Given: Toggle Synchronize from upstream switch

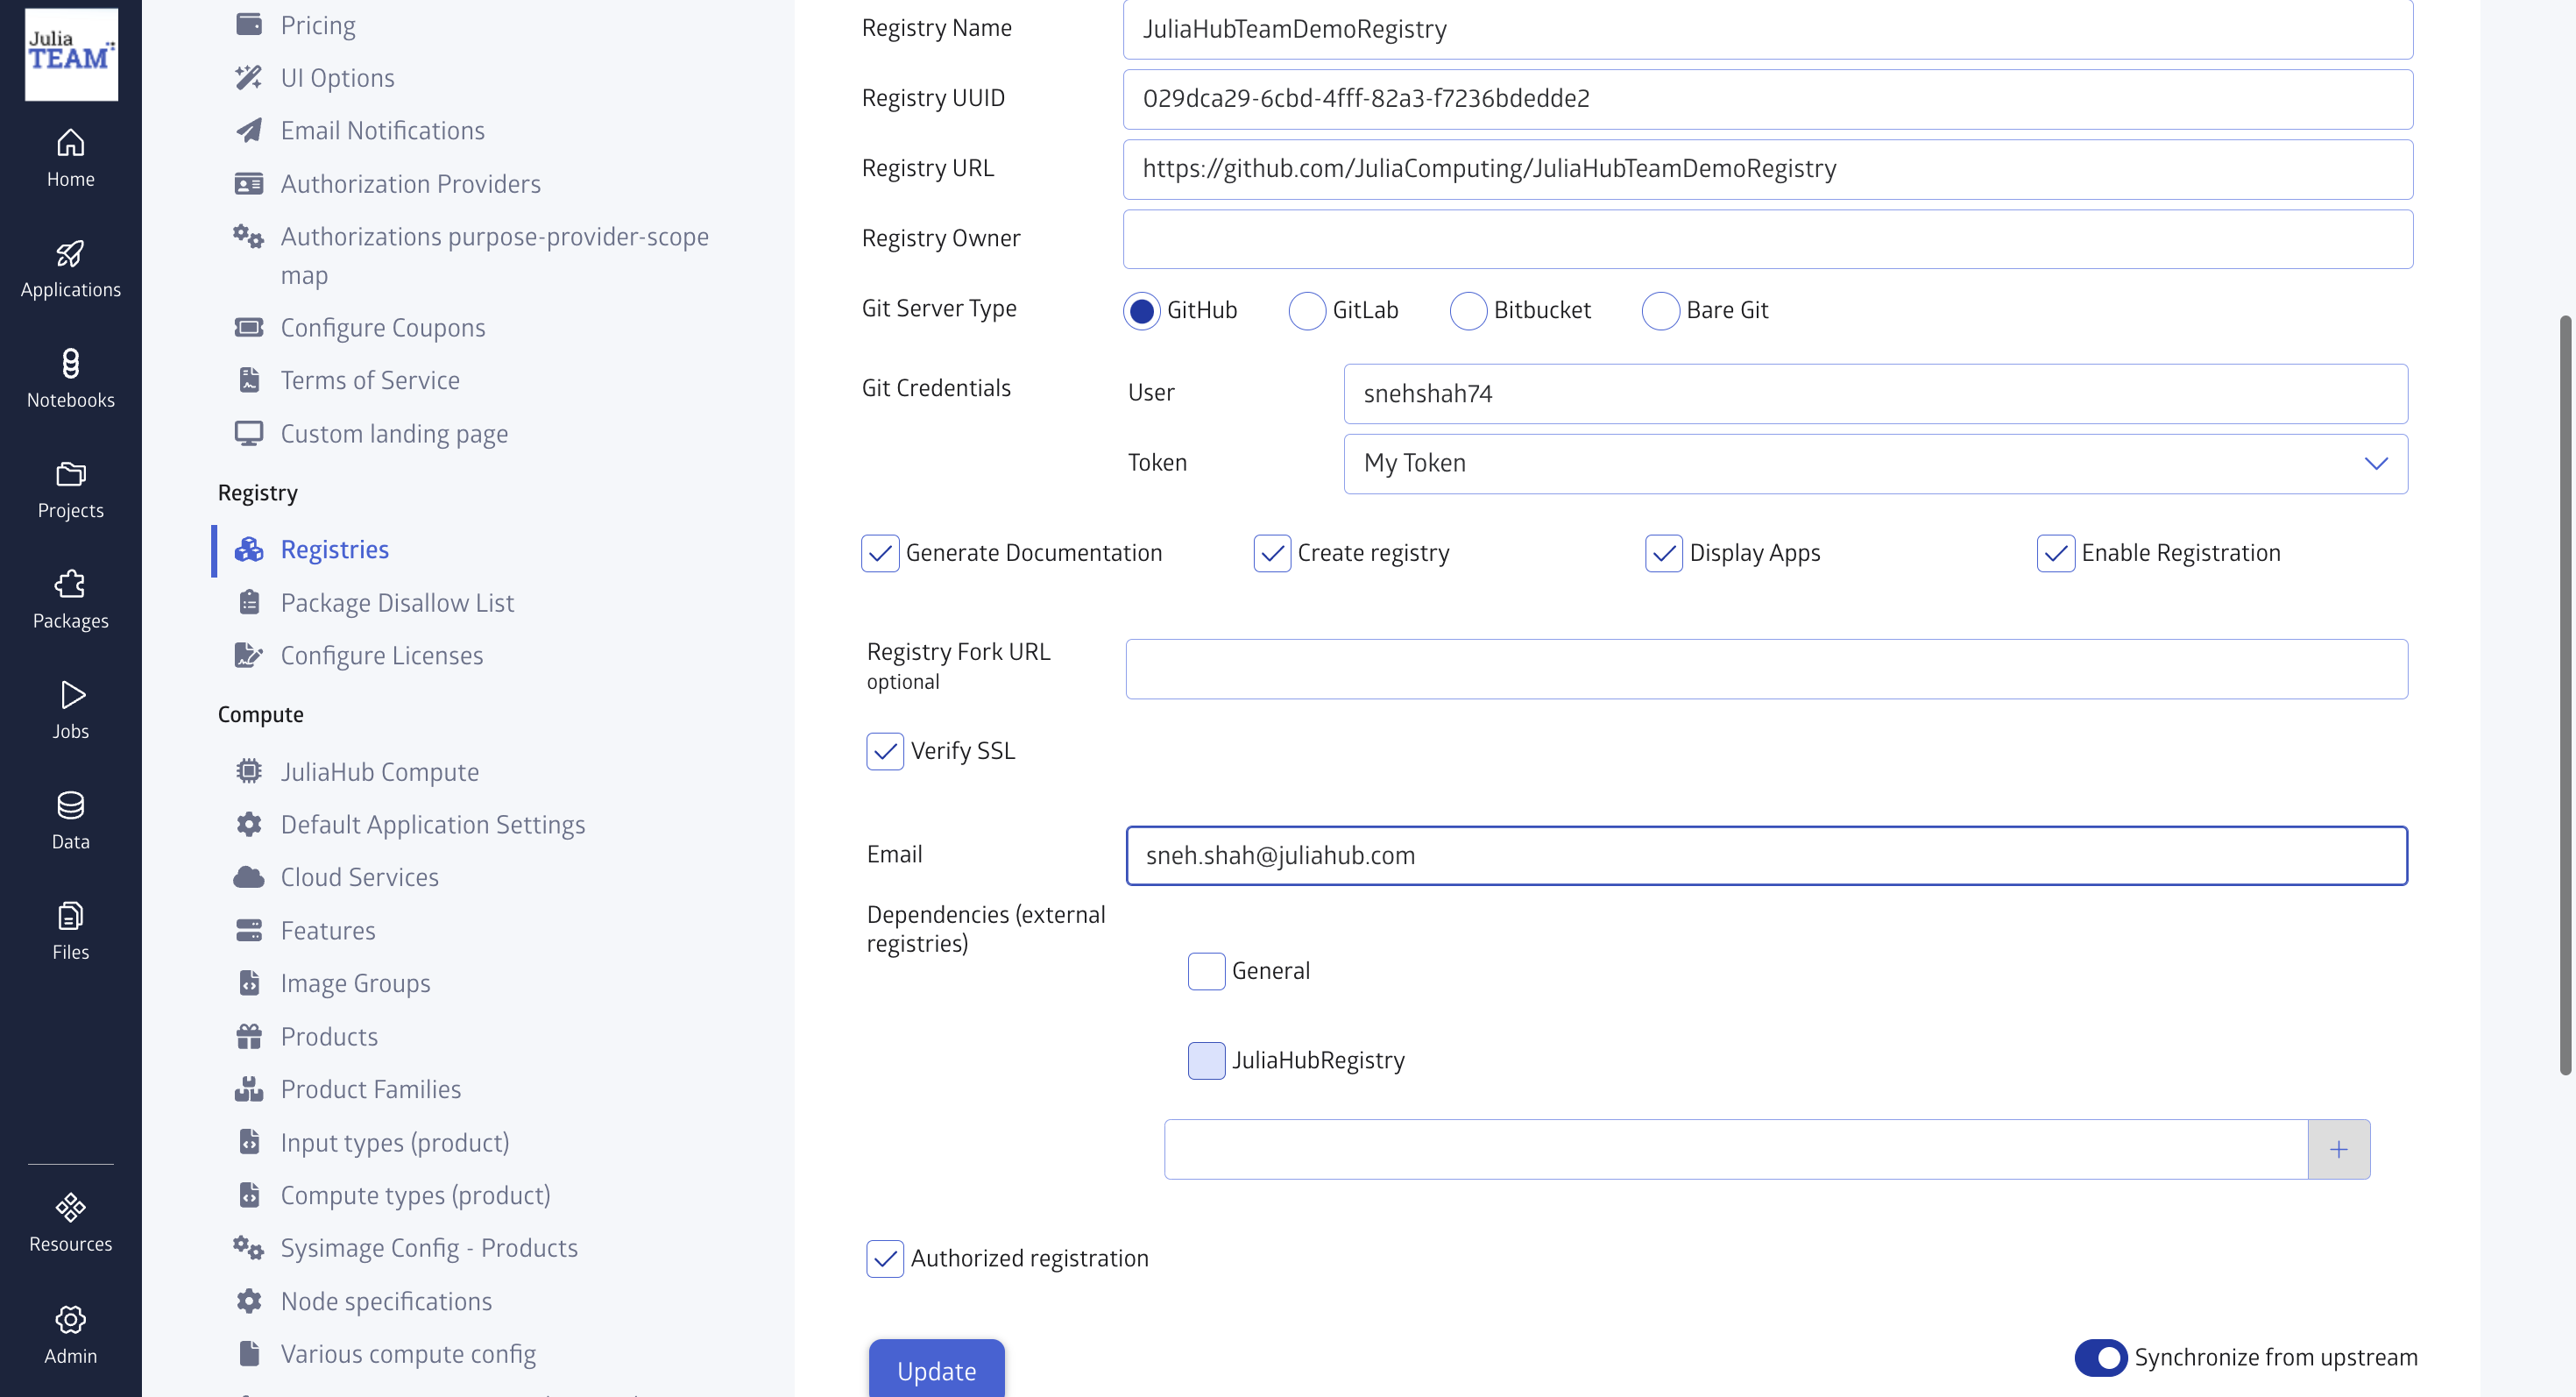Looking at the screenshot, I should (x=2100, y=1357).
